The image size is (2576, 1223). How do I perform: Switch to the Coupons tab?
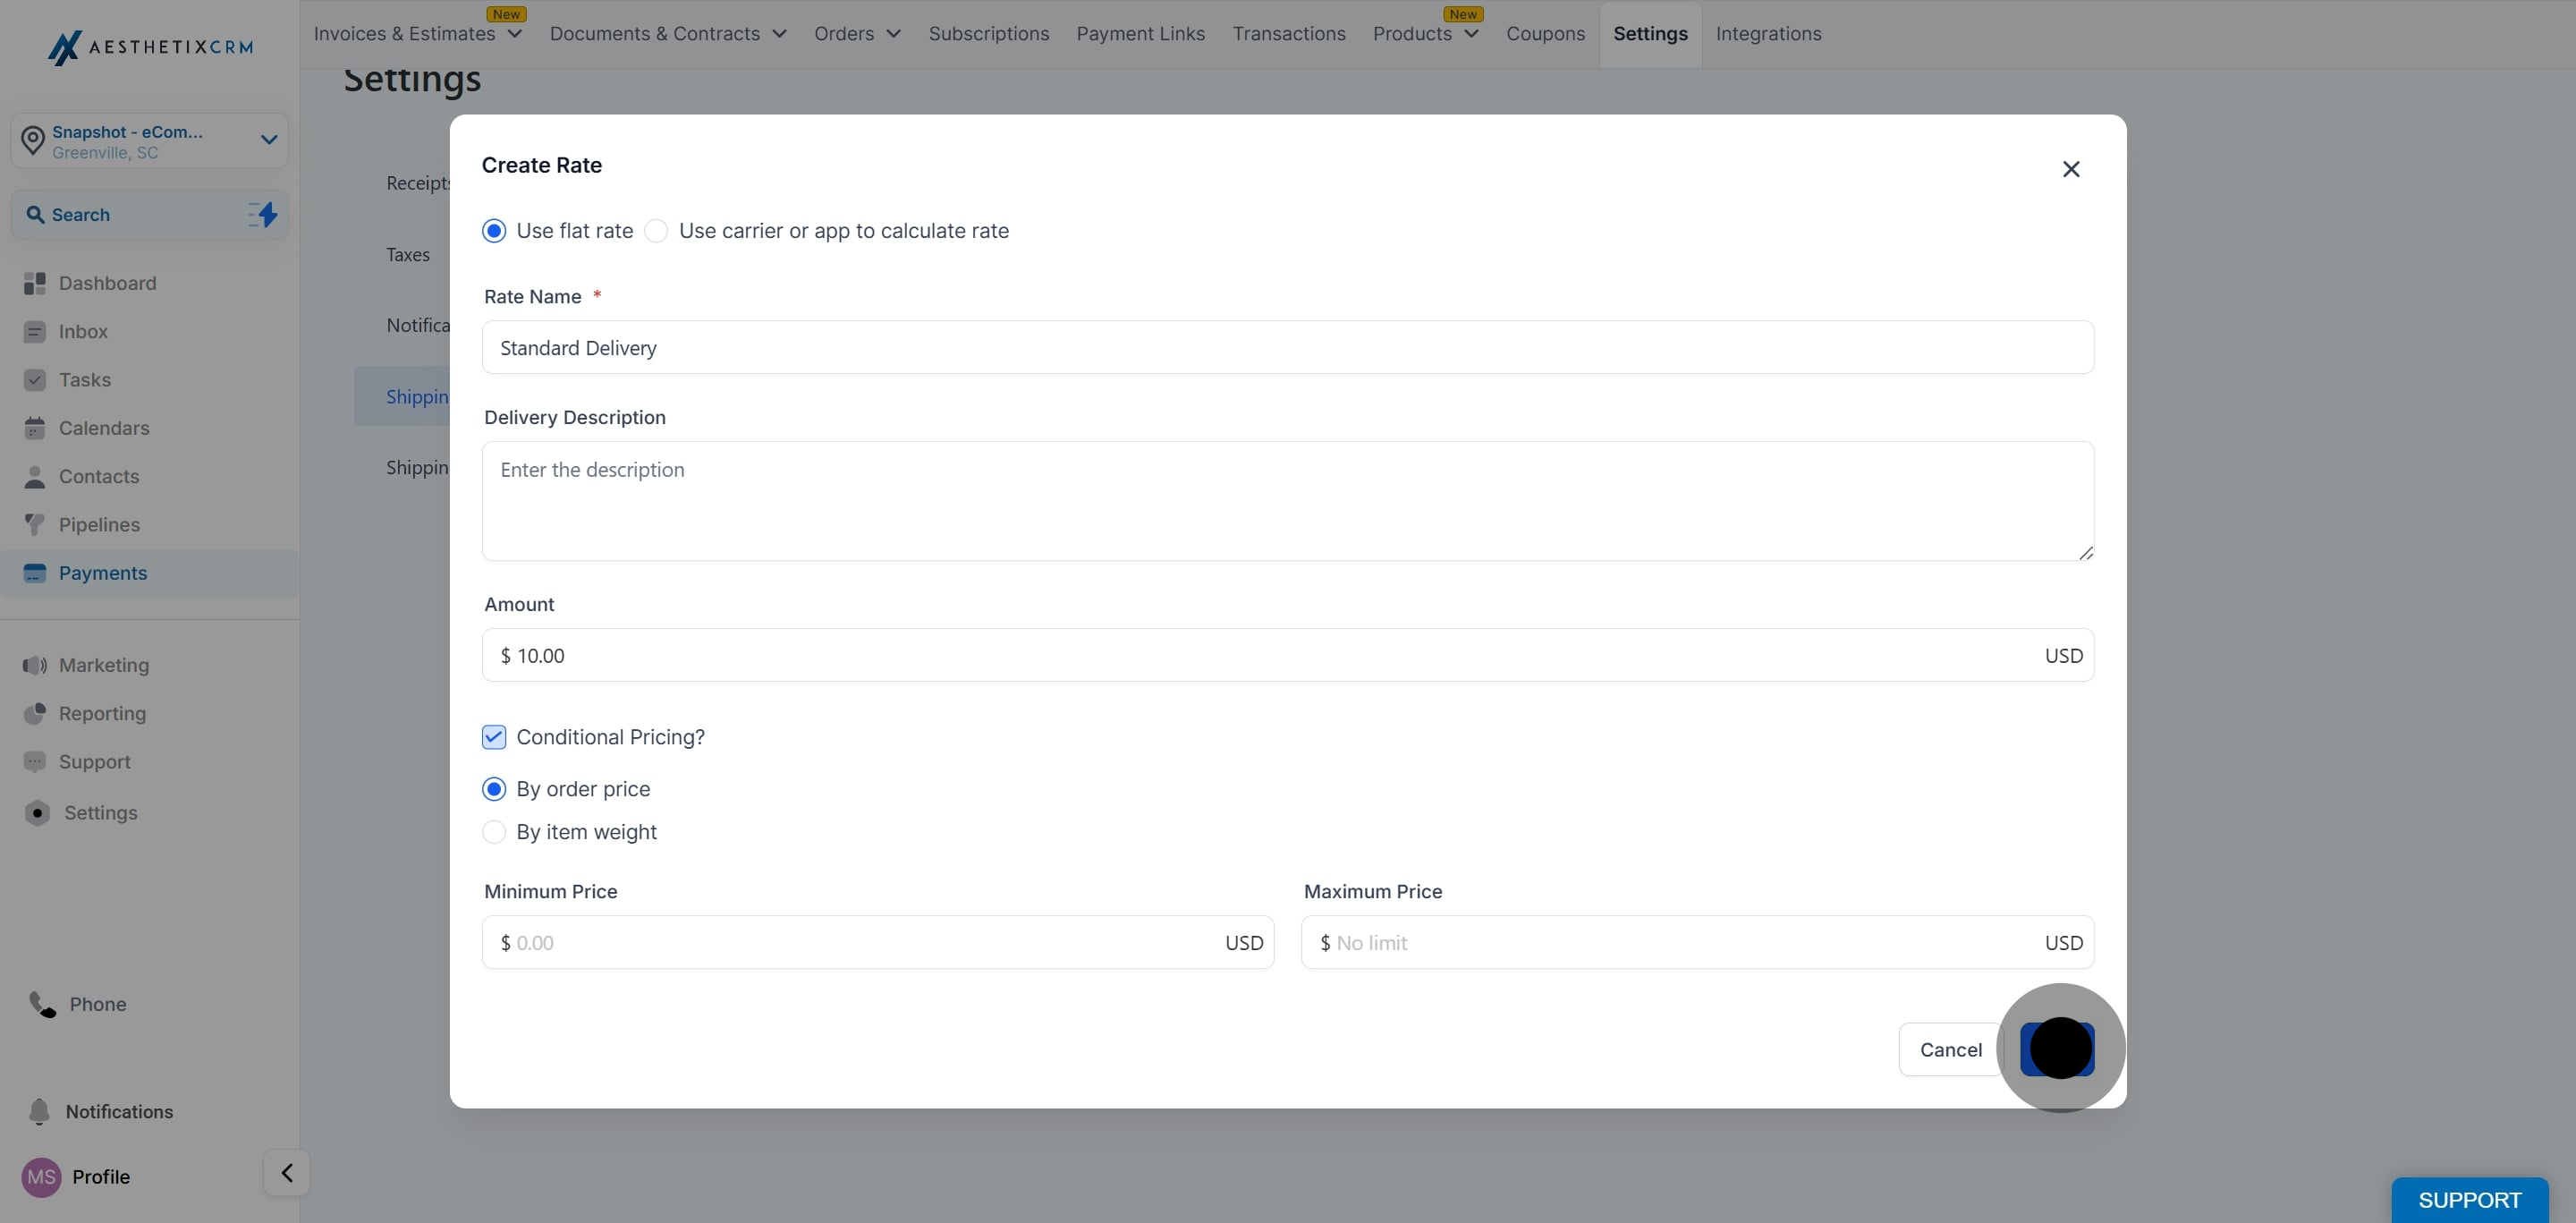point(1544,34)
